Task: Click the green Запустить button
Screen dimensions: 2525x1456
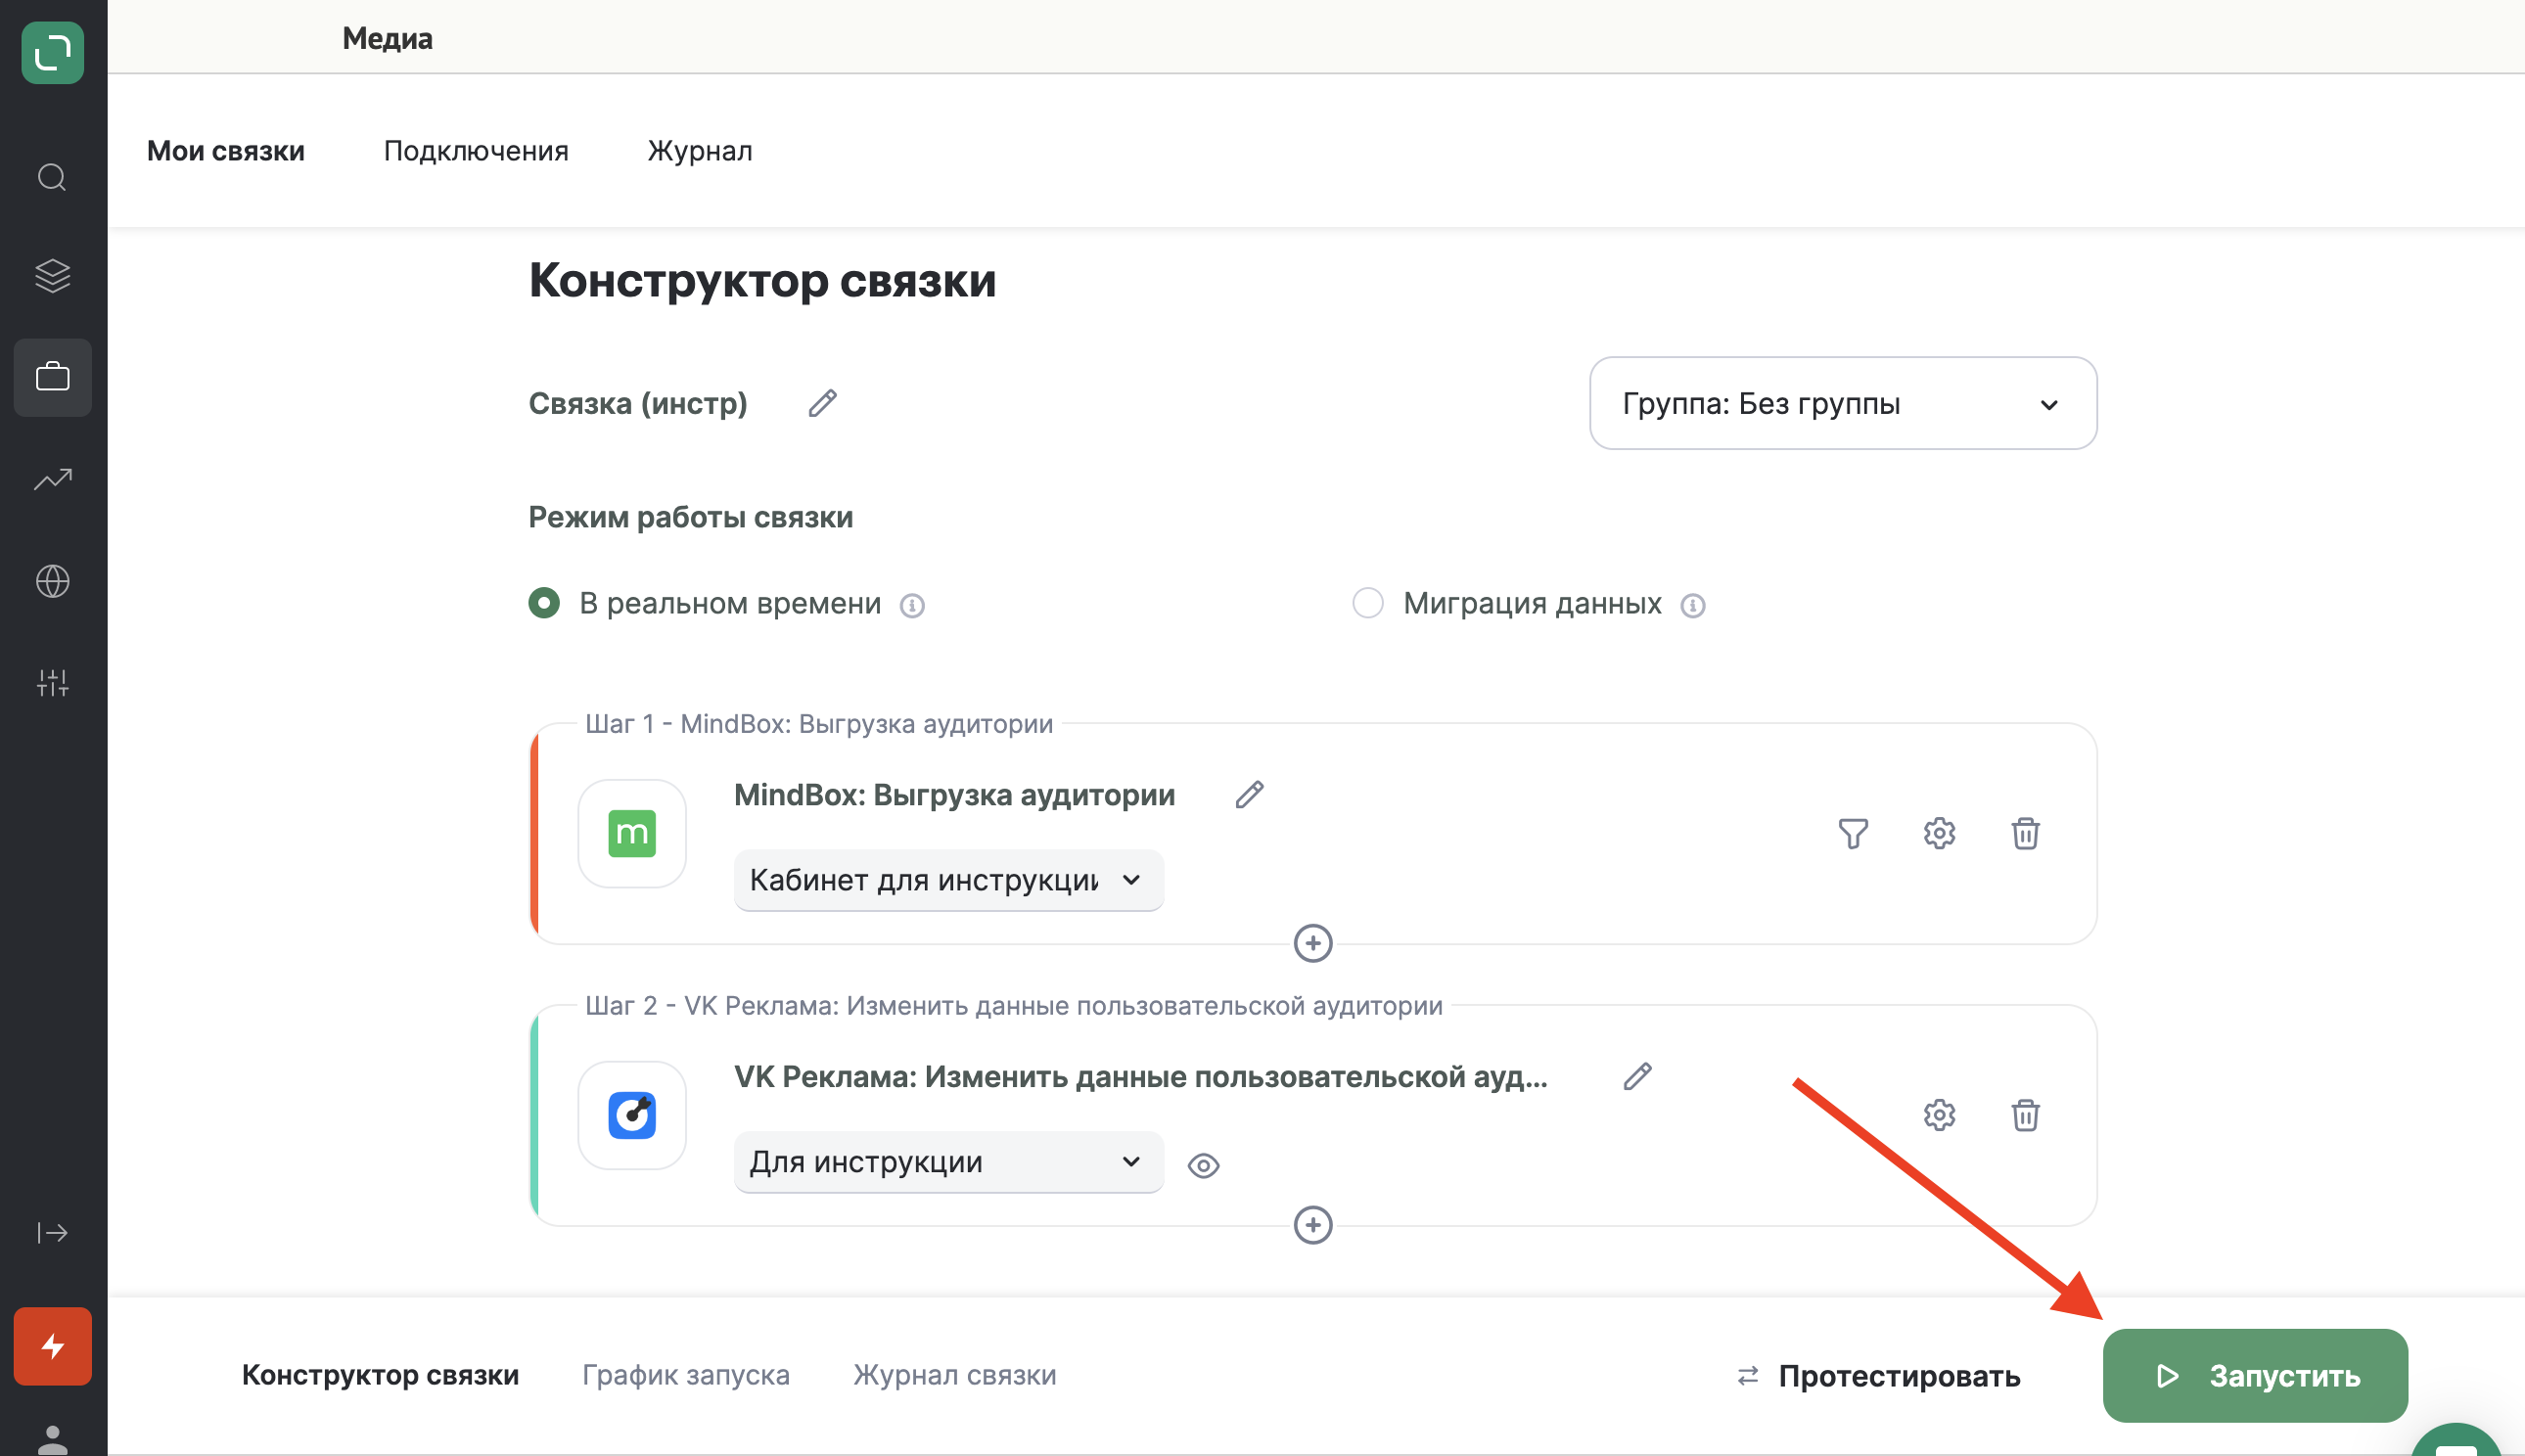Action: (2255, 1376)
